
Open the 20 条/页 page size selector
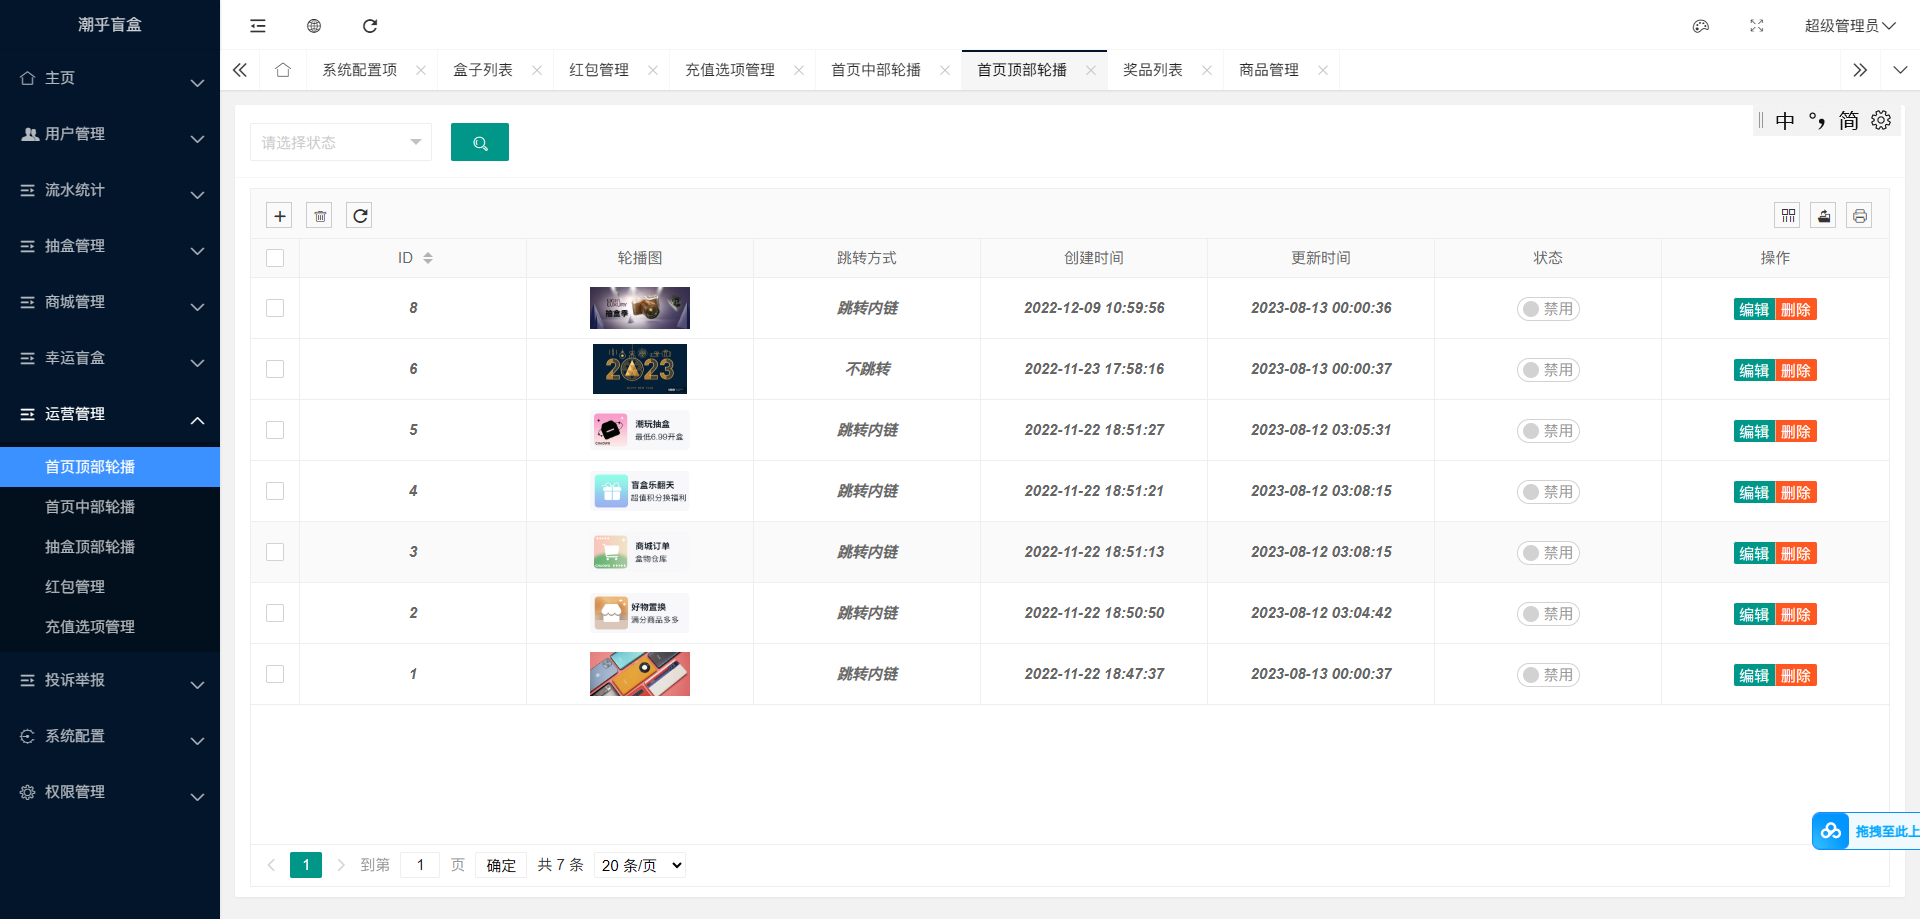[641, 865]
